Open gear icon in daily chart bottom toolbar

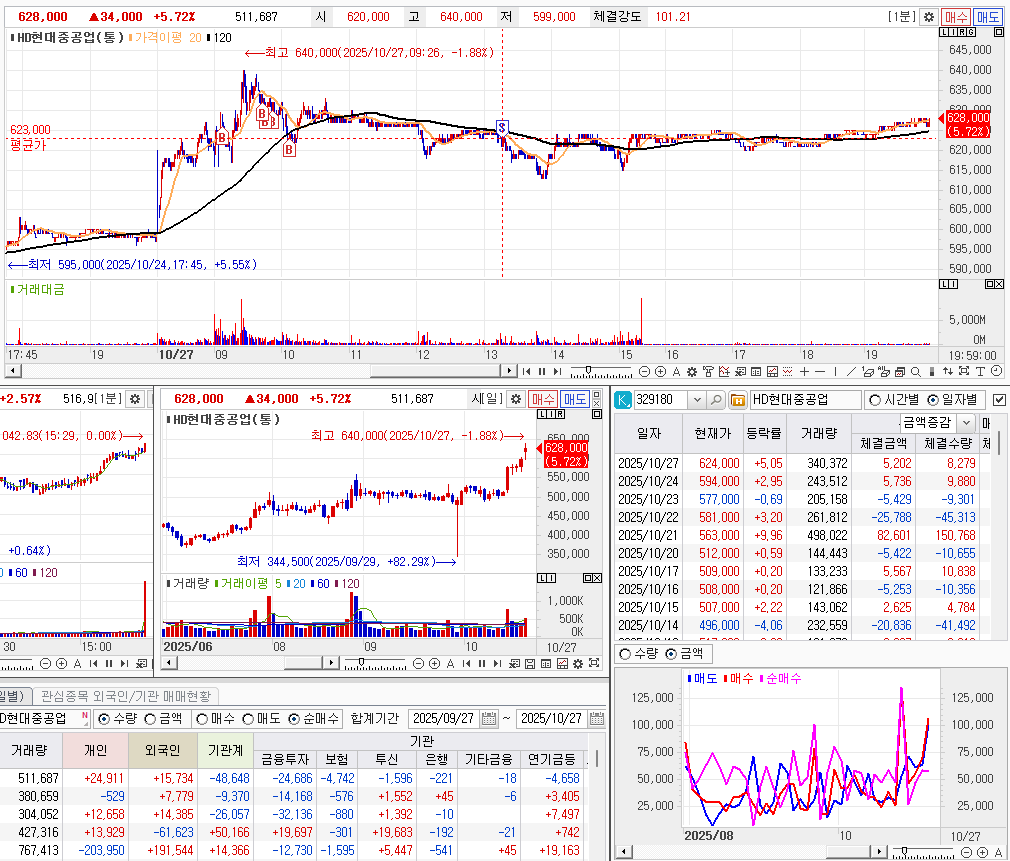click(x=578, y=663)
